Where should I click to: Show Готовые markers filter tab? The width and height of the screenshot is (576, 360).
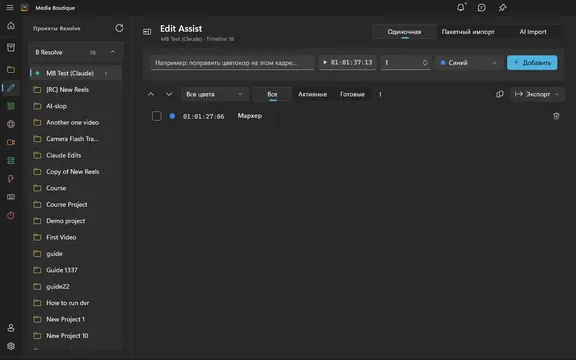click(352, 94)
